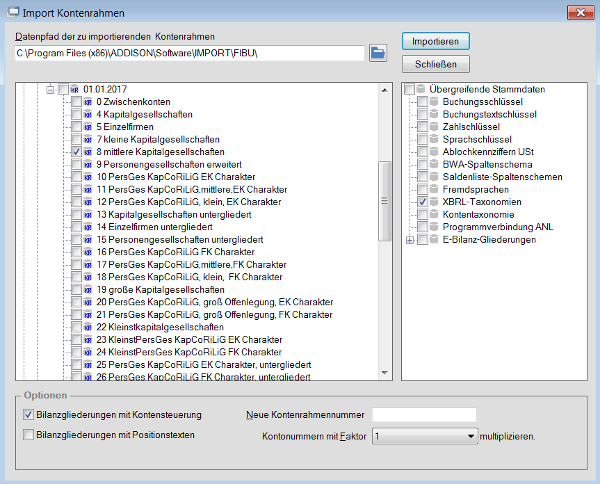The image size is (600, 484).
Task: Check the 0 Zwischenkonten checkbox
Action: coord(77,102)
